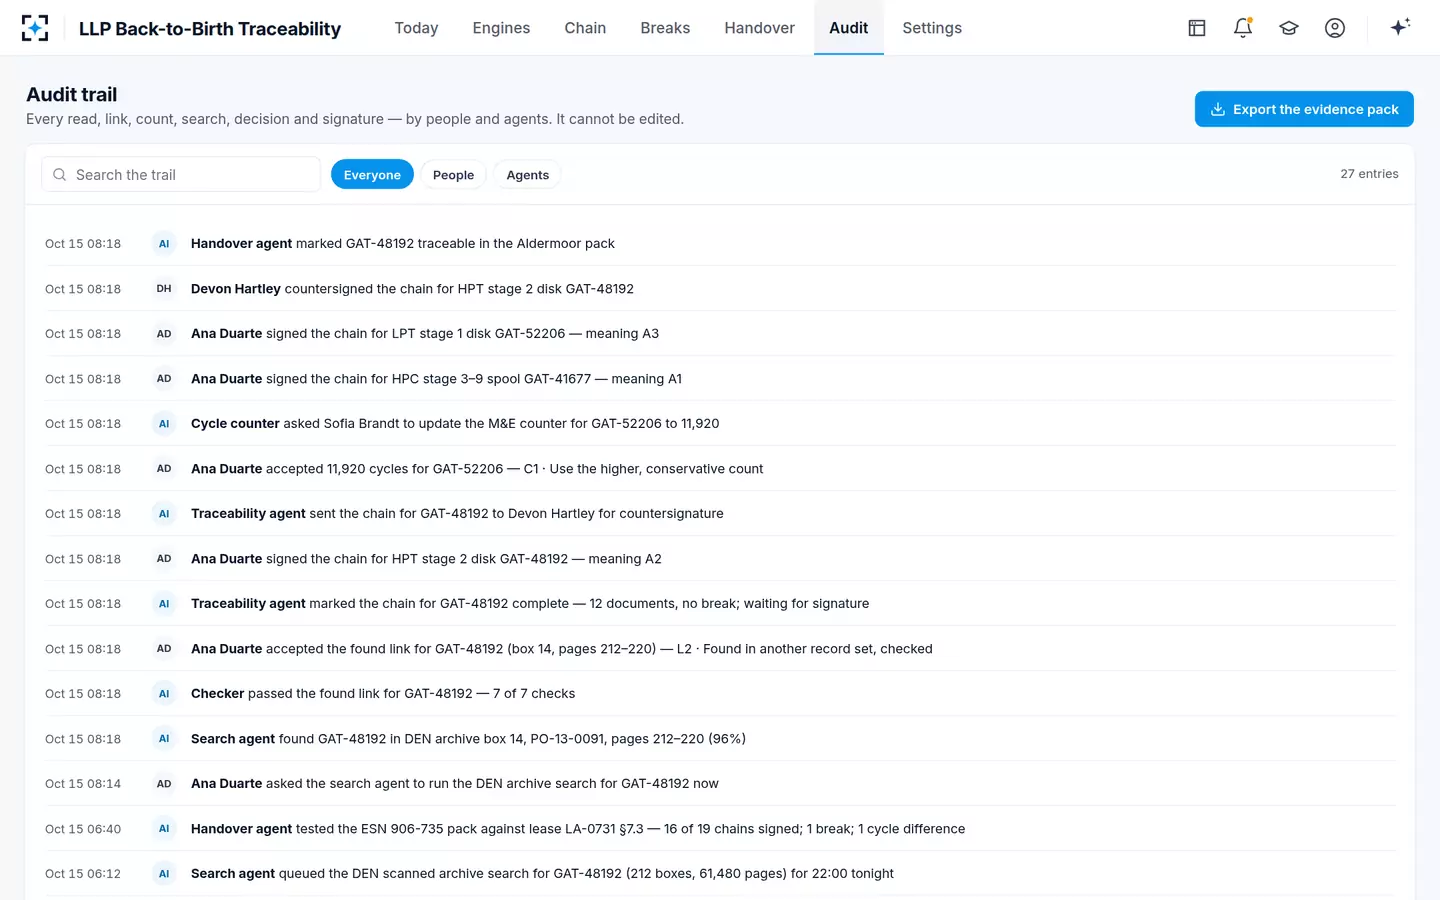
Task: Click AD avatar on DEN archive search request entry
Action: click(164, 783)
